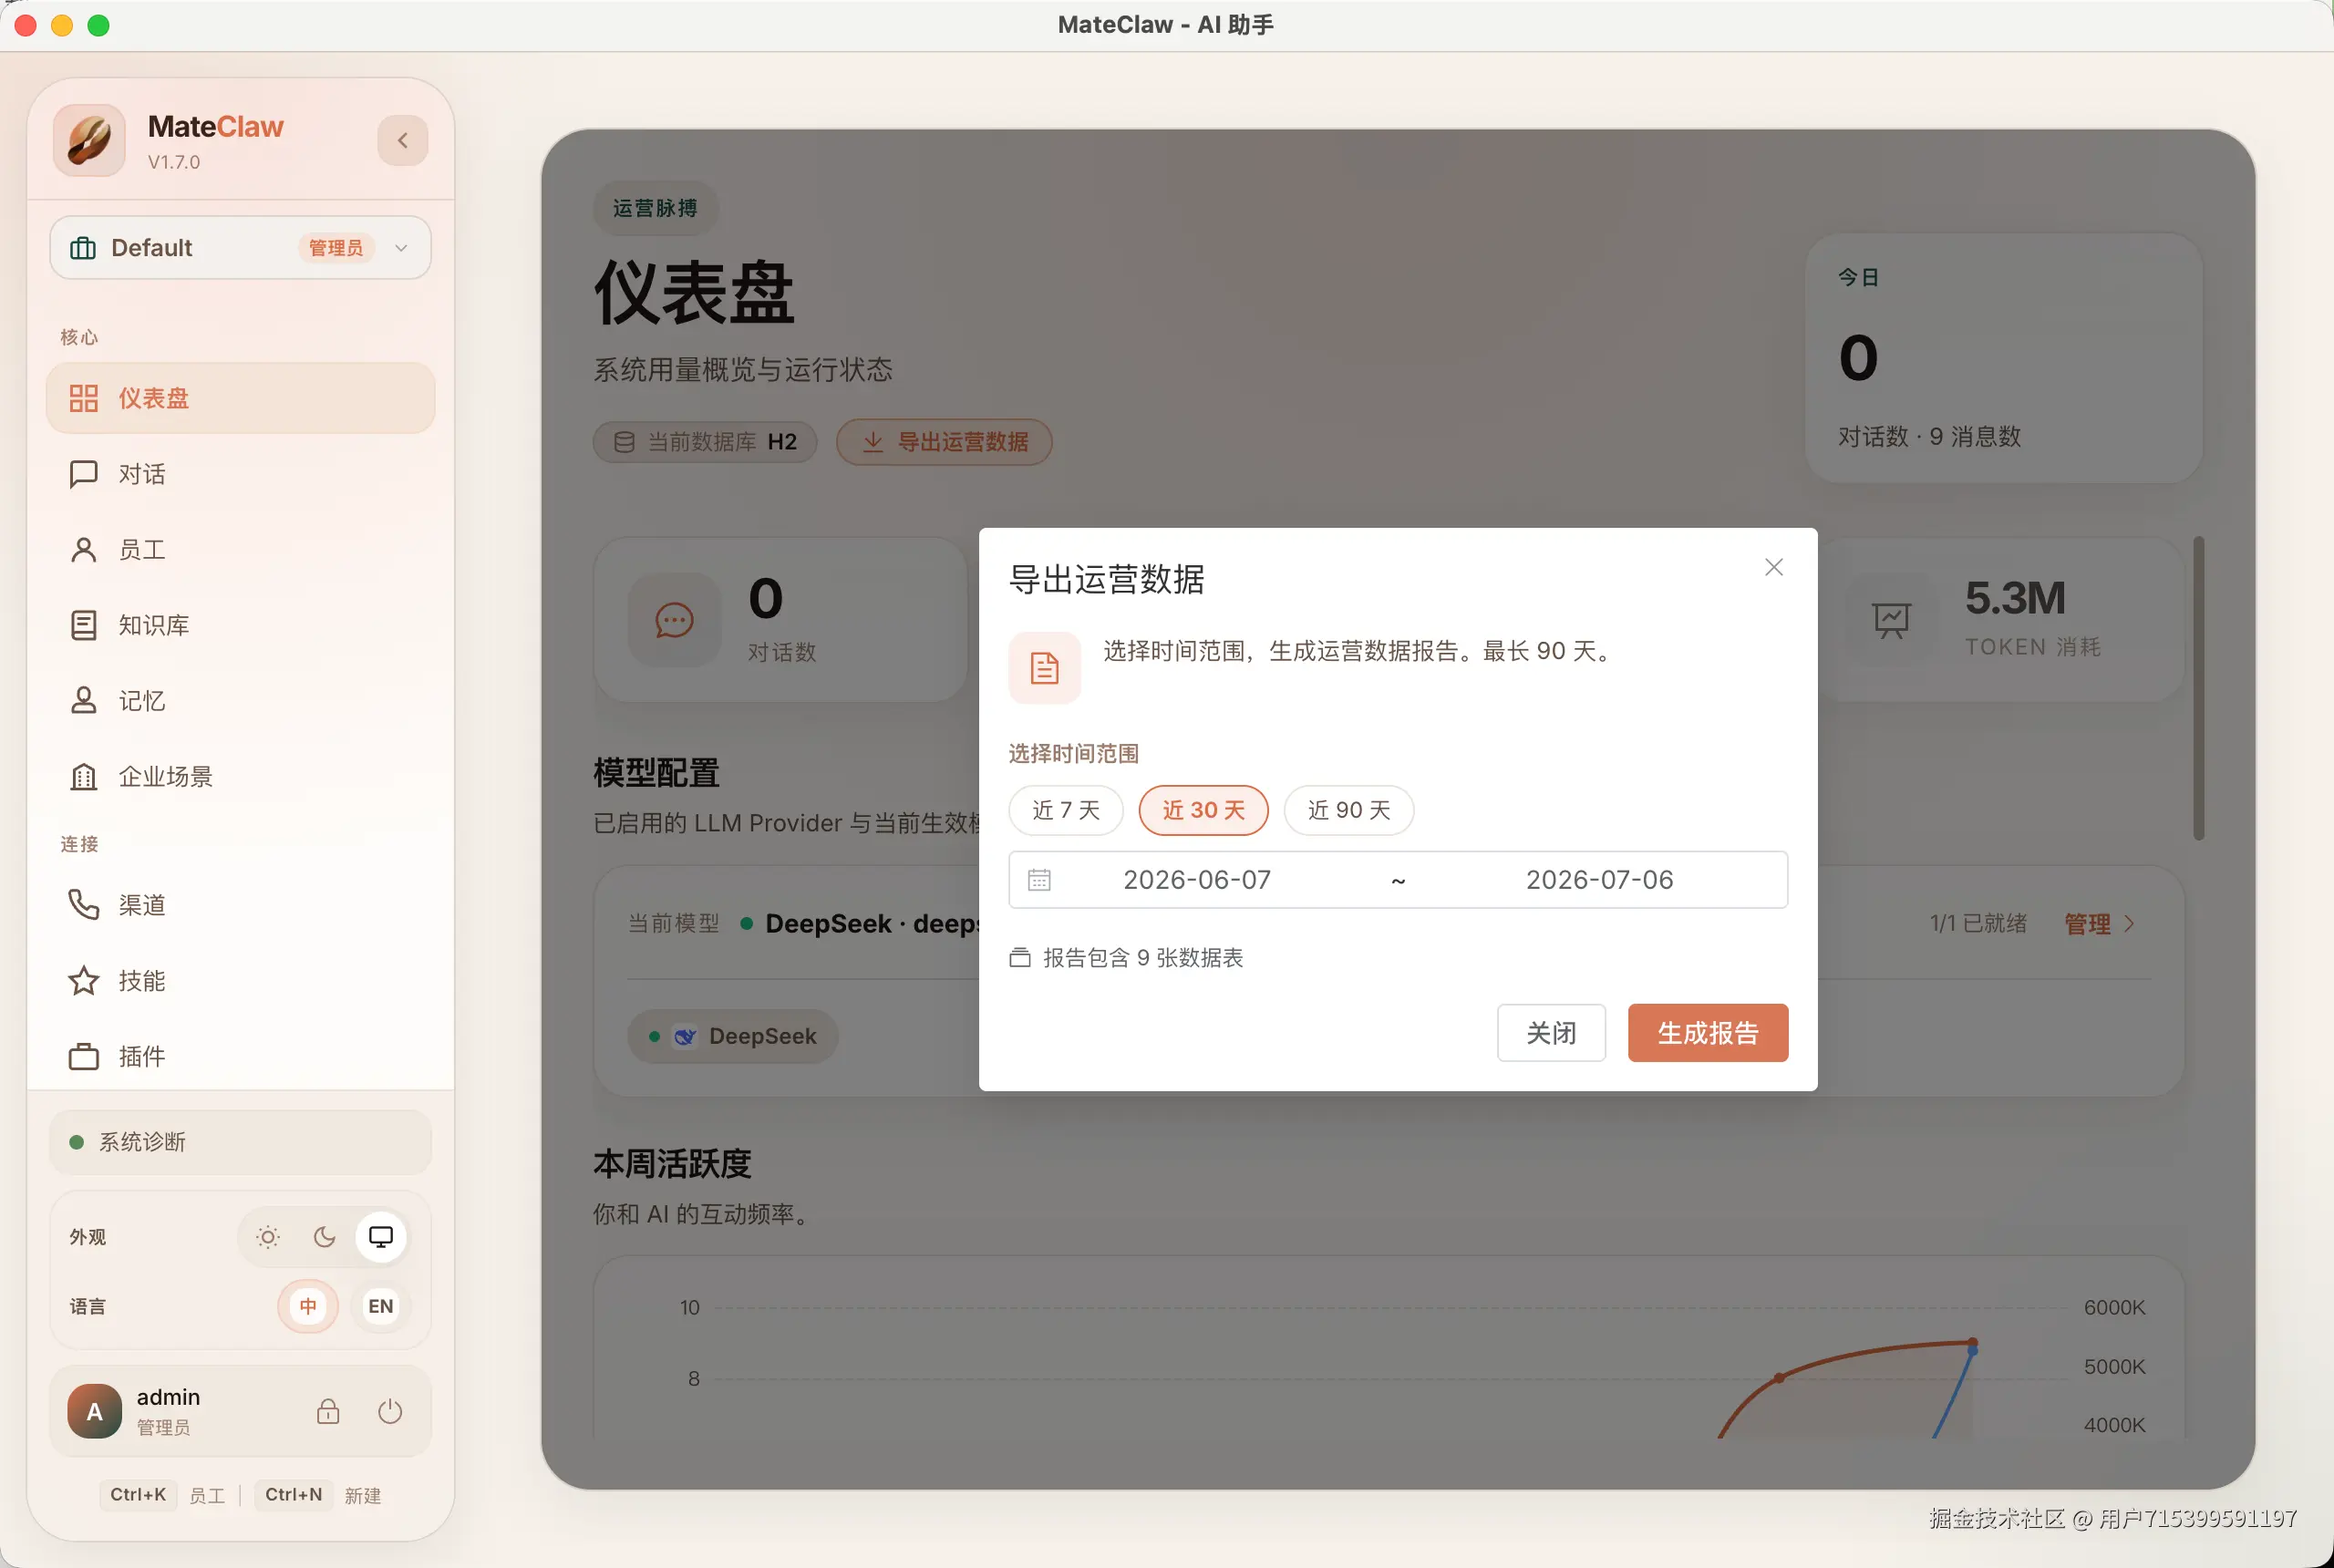Click the 运营脉搏 tag
The image size is (2334, 1568).
[655, 208]
